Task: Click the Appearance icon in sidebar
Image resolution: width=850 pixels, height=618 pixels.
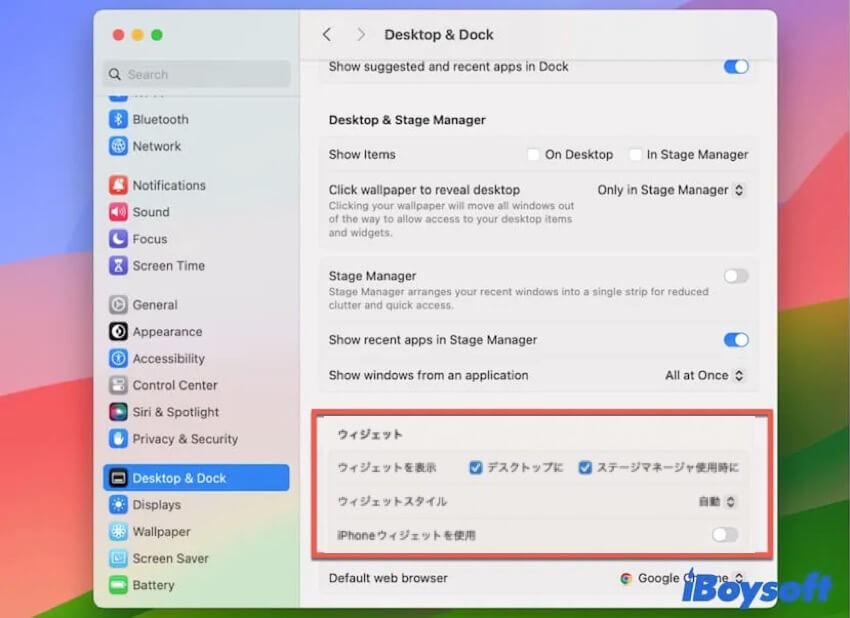Action: click(x=118, y=331)
